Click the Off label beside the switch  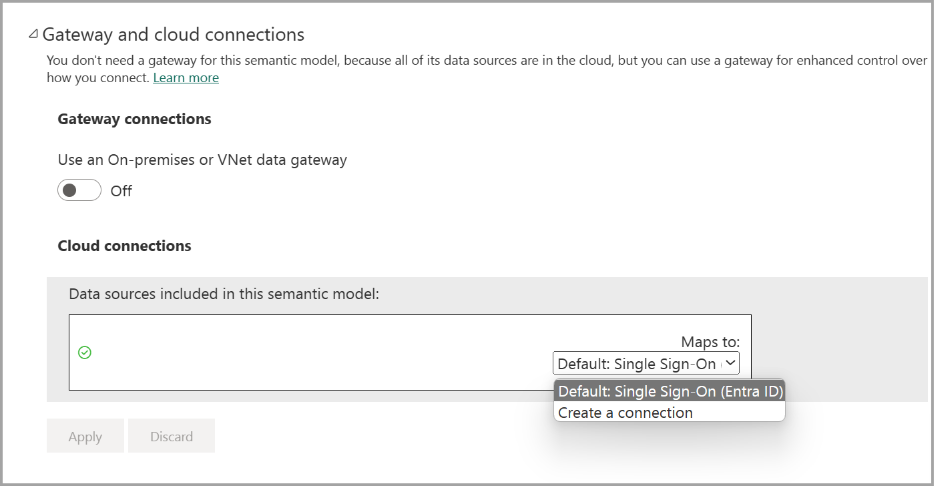pyautogui.click(x=121, y=190)
